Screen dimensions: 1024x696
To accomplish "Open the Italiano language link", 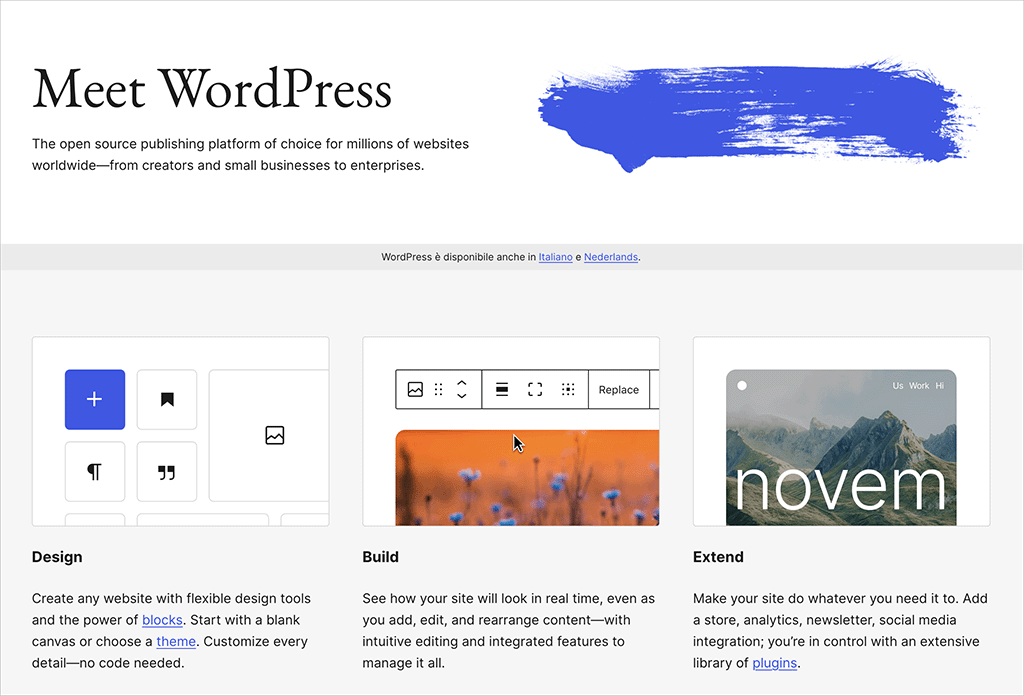I will tap(556, 257).
